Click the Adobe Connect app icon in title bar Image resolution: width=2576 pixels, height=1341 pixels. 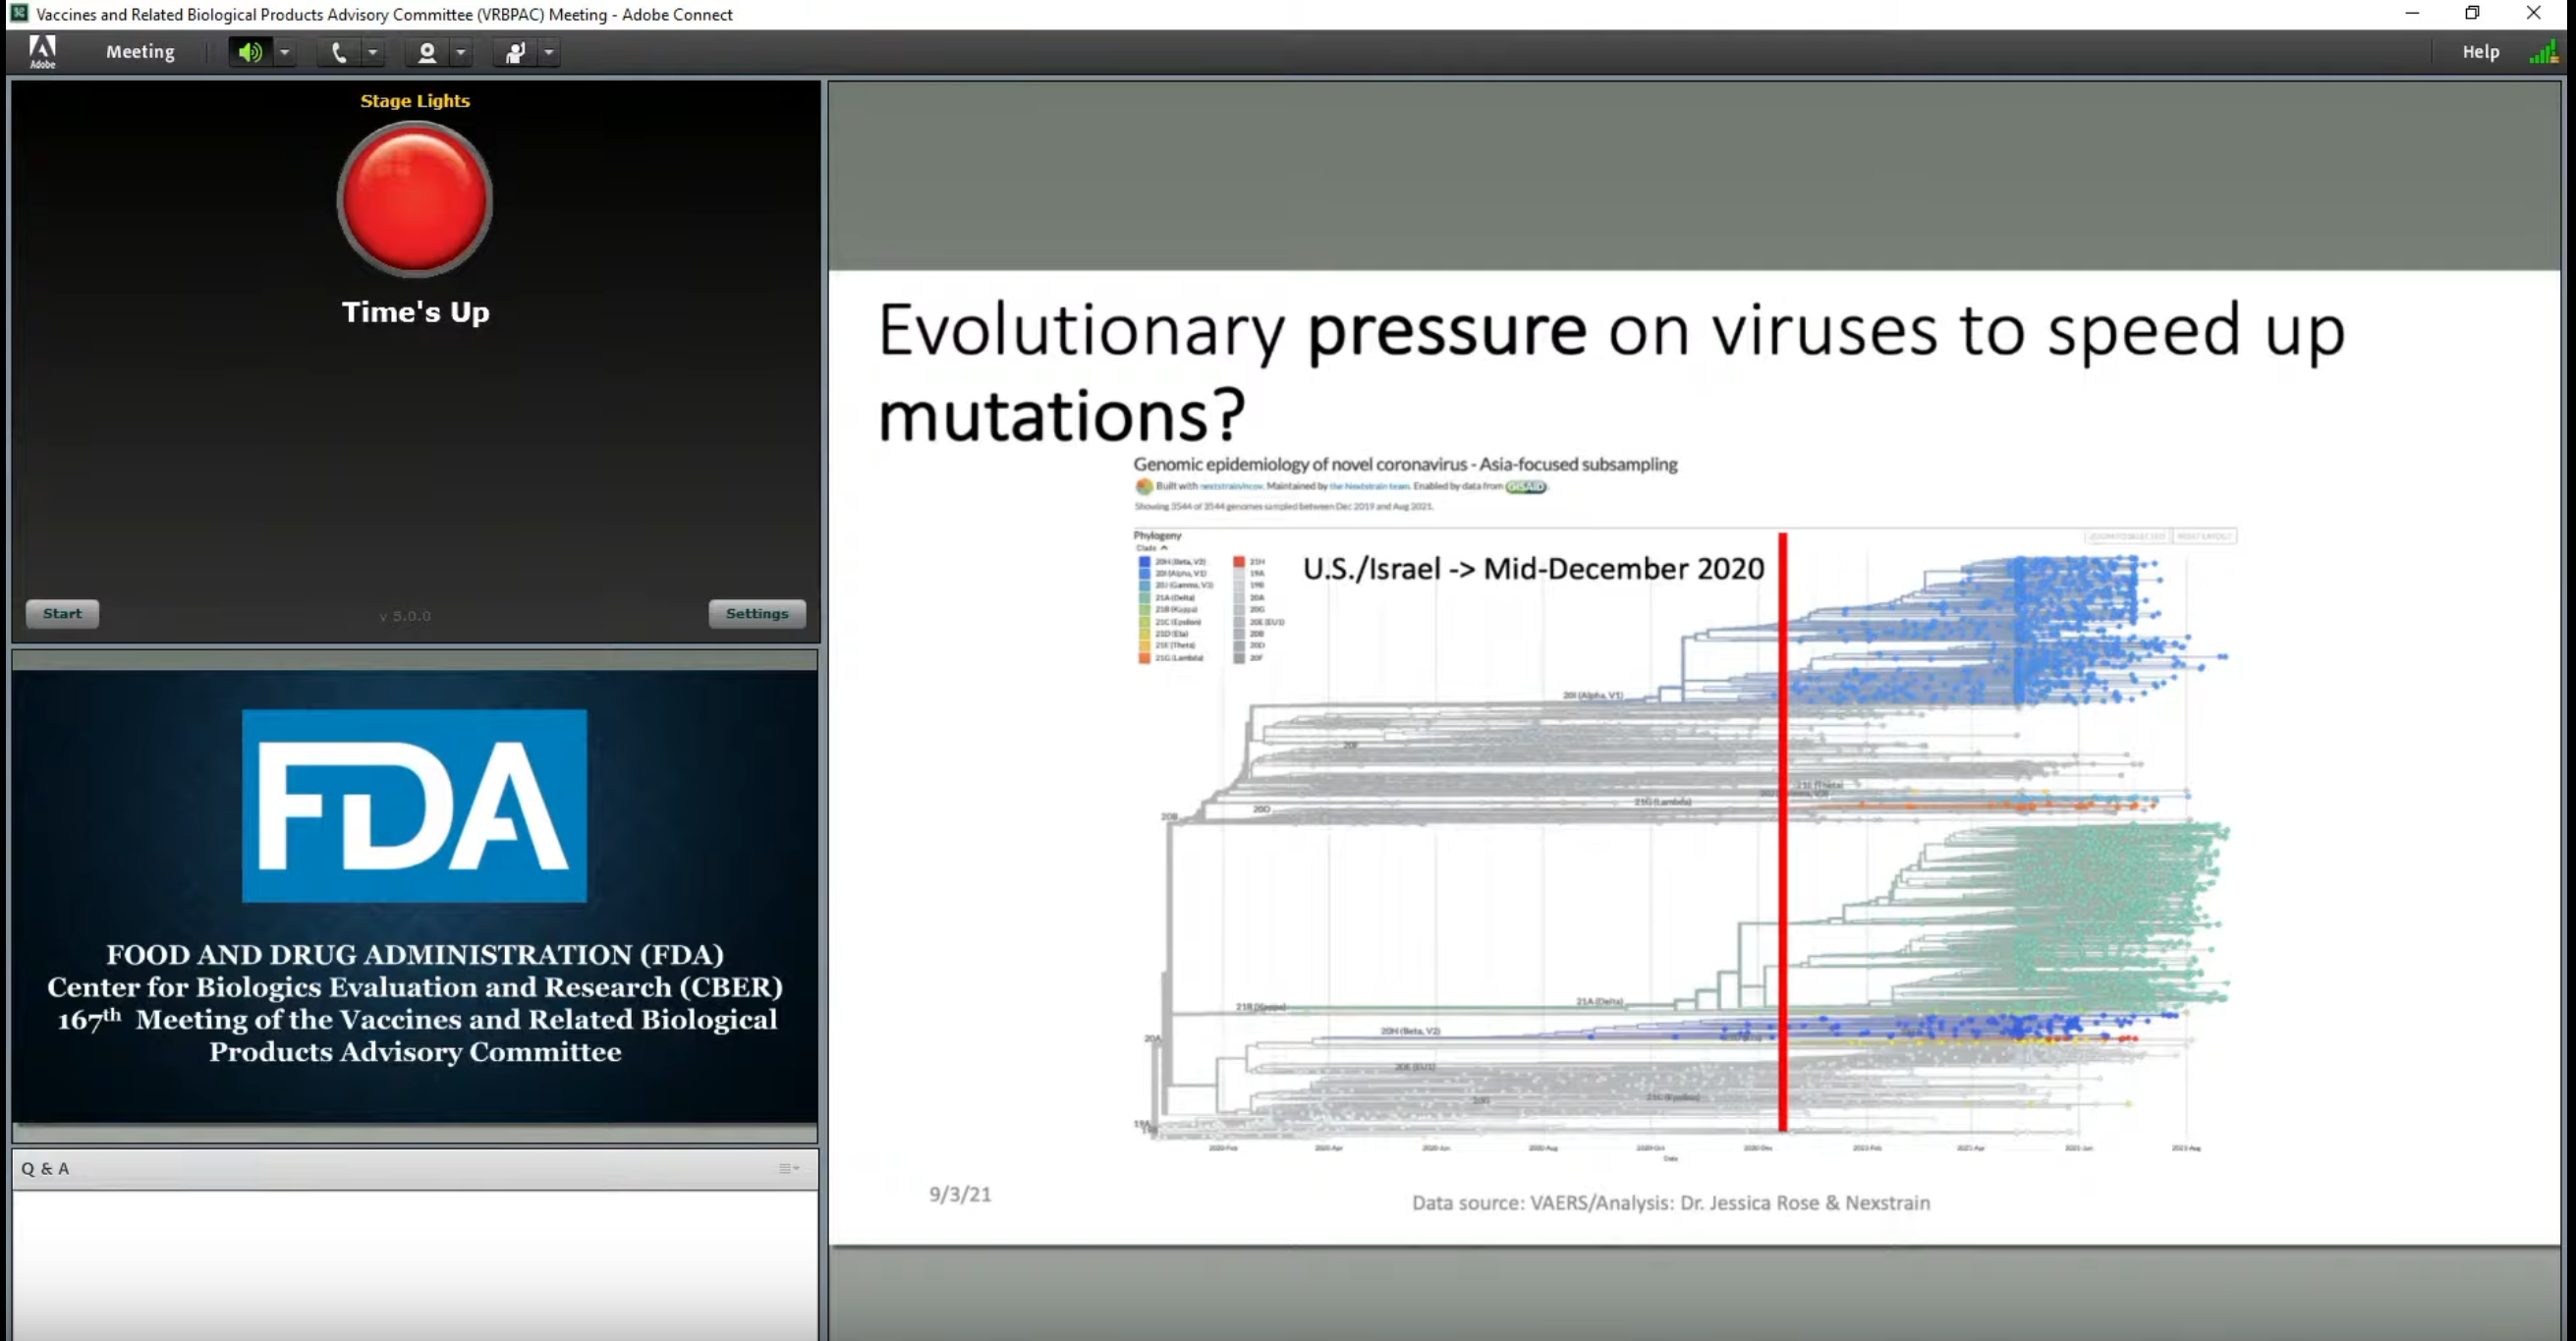pos(18,13)
